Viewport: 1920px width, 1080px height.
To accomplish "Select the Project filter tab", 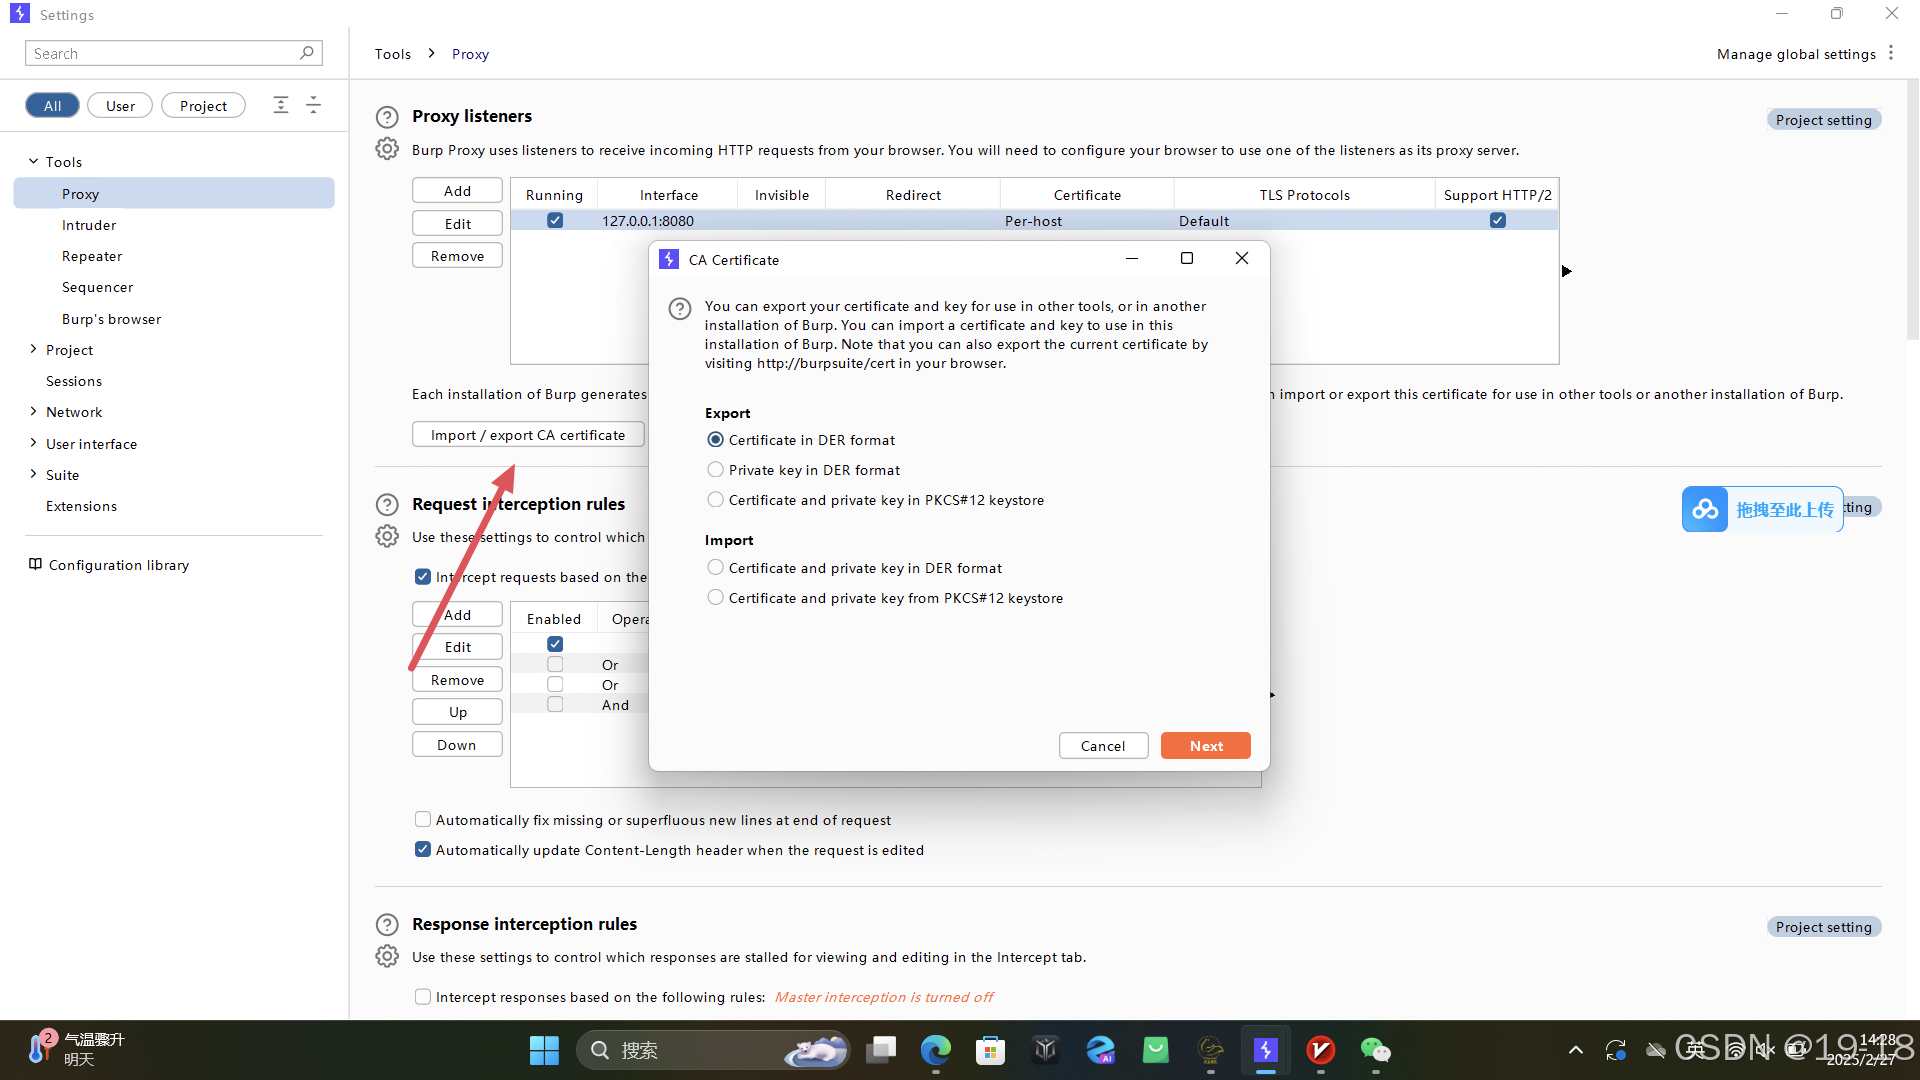I will coord(203,106).
